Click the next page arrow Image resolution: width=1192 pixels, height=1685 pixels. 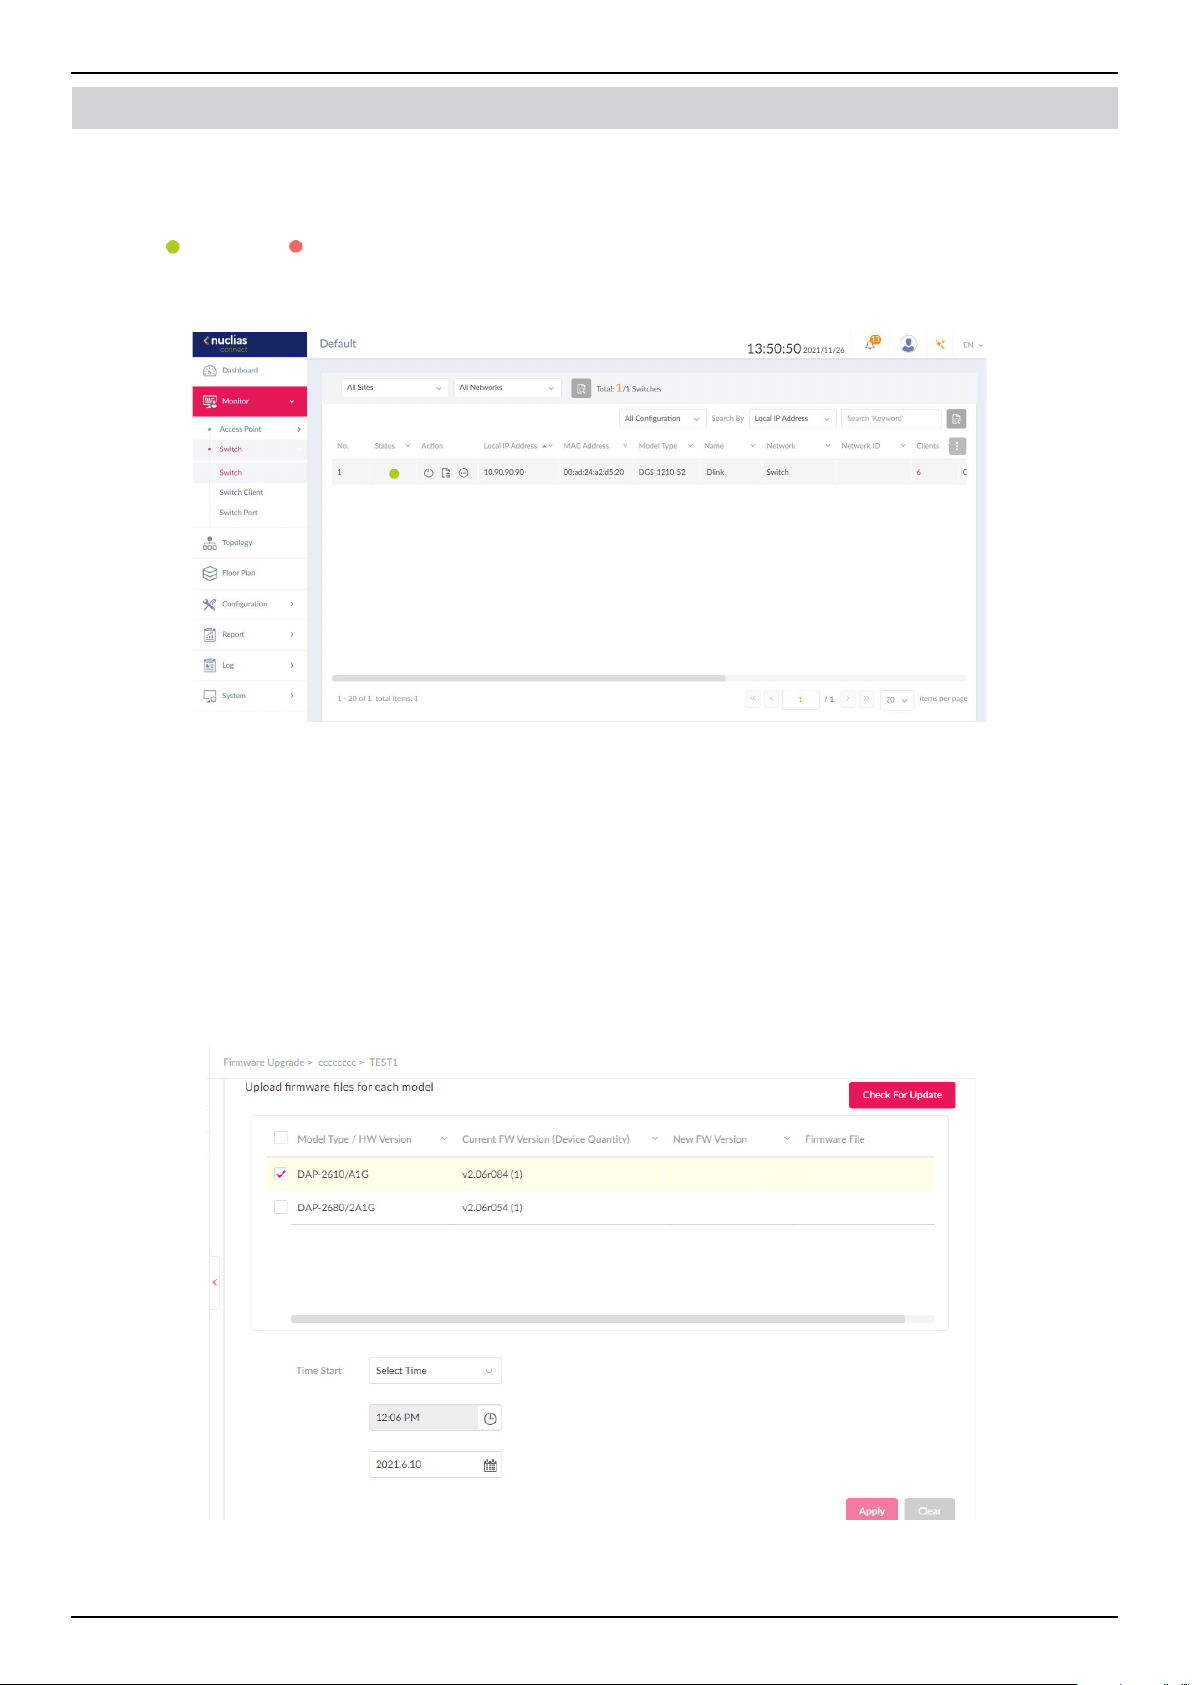pos(848,699)
